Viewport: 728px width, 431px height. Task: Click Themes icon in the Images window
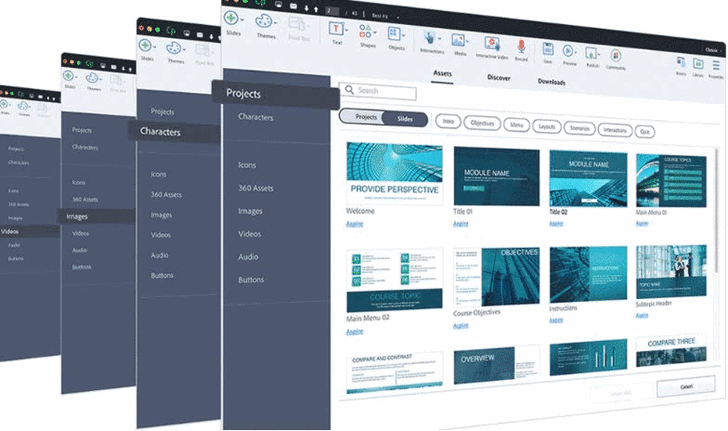92,78
